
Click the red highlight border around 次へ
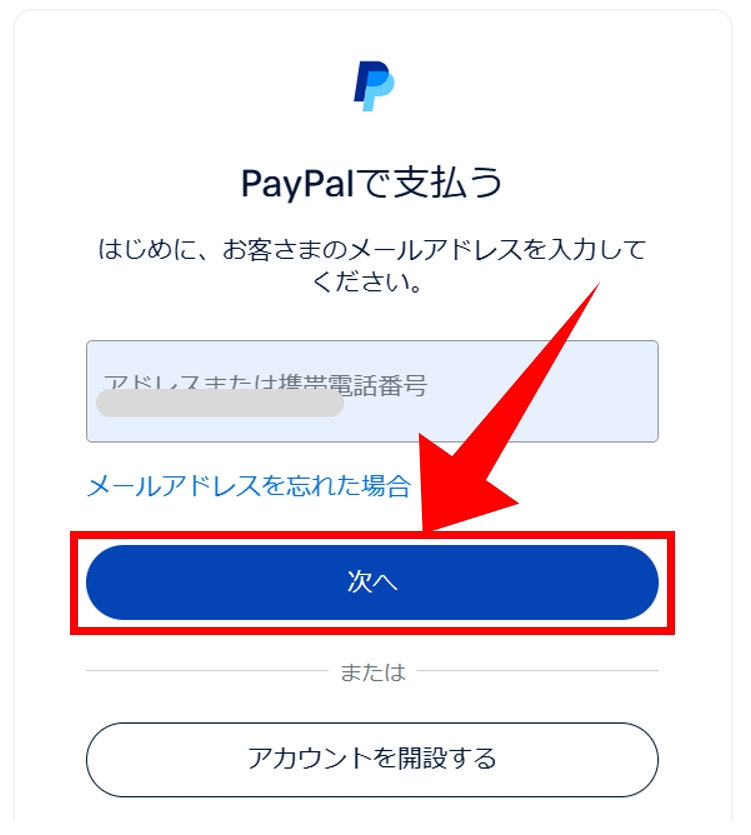click(372, 535)
